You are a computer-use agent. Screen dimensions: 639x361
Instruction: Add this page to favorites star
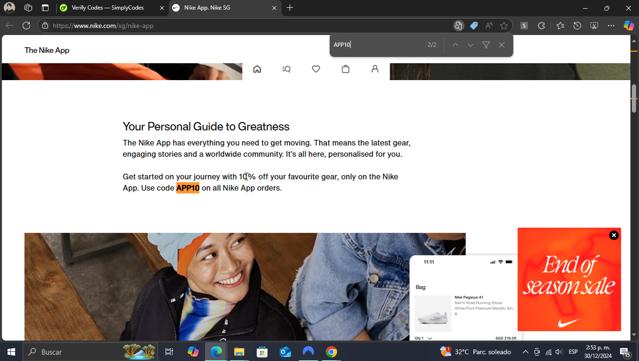(x=504, y=26)
